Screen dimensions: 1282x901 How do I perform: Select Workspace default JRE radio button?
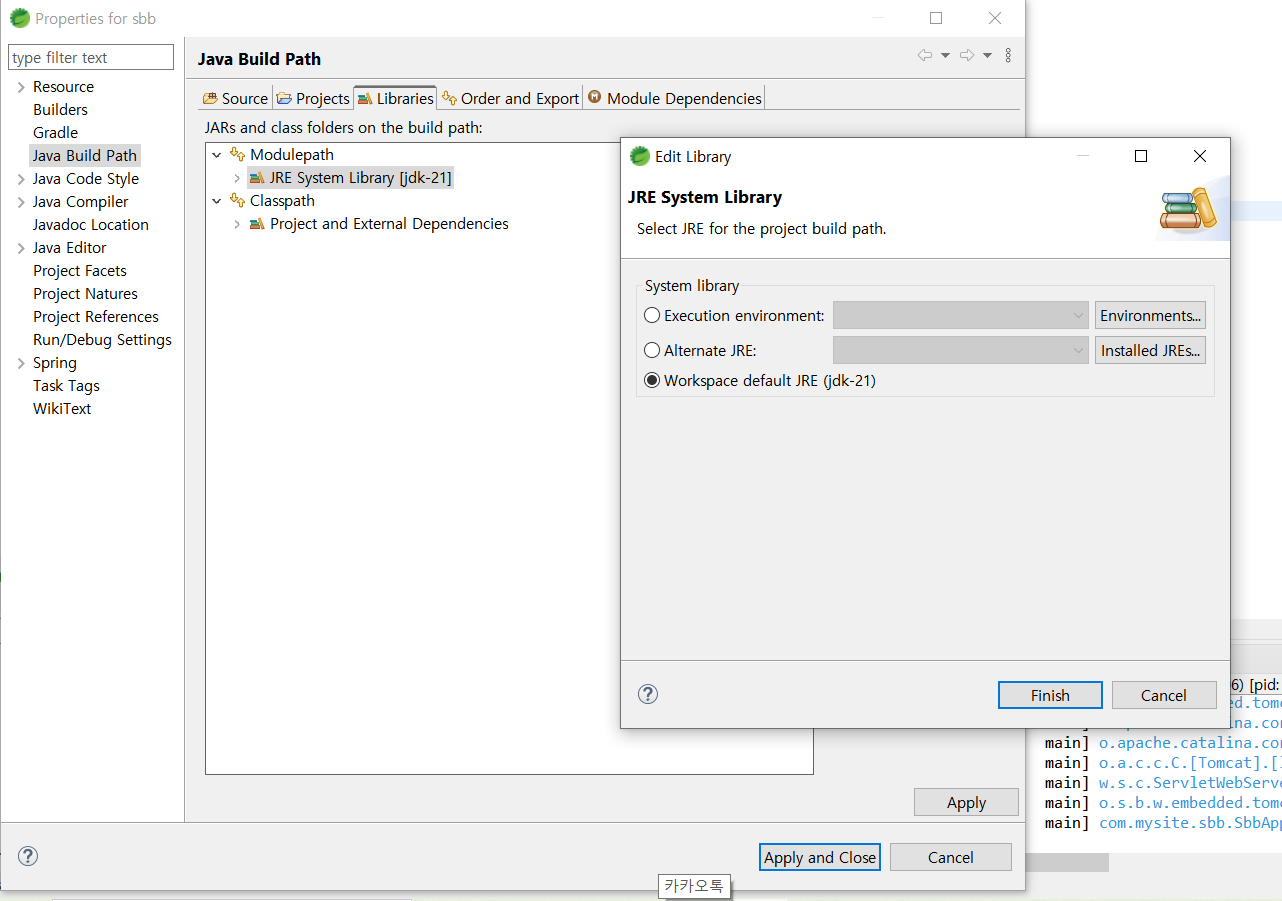point(652,380)
